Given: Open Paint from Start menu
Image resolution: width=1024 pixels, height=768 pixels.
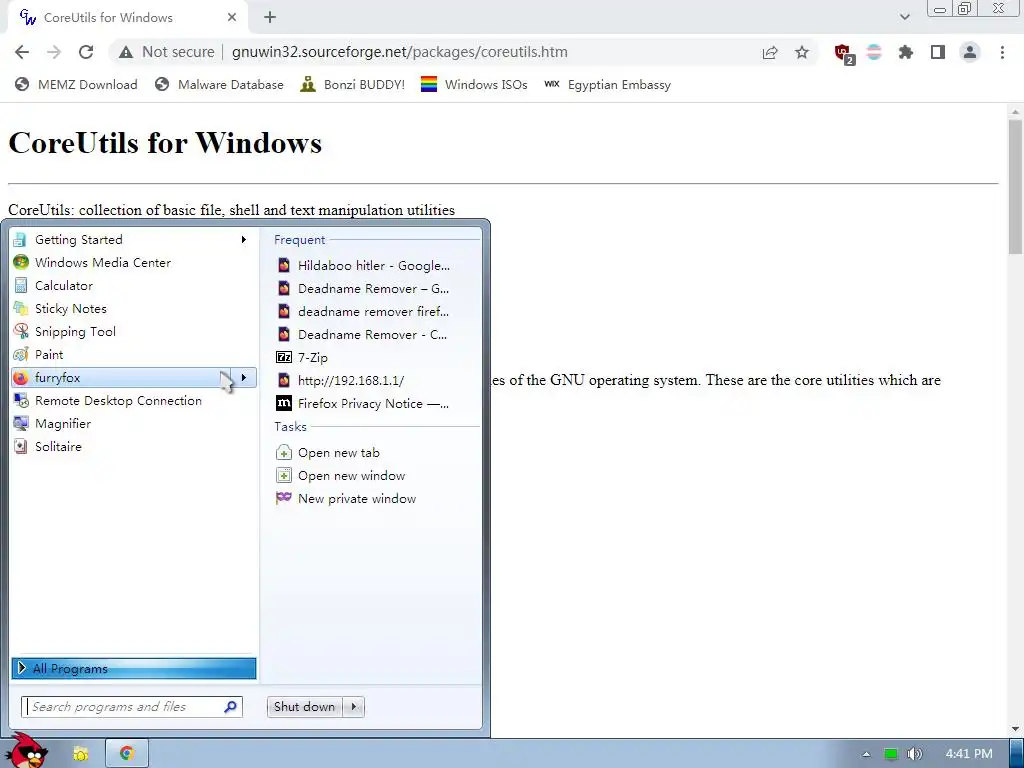Looking at the screenshot, I should [x=133, y=355].
